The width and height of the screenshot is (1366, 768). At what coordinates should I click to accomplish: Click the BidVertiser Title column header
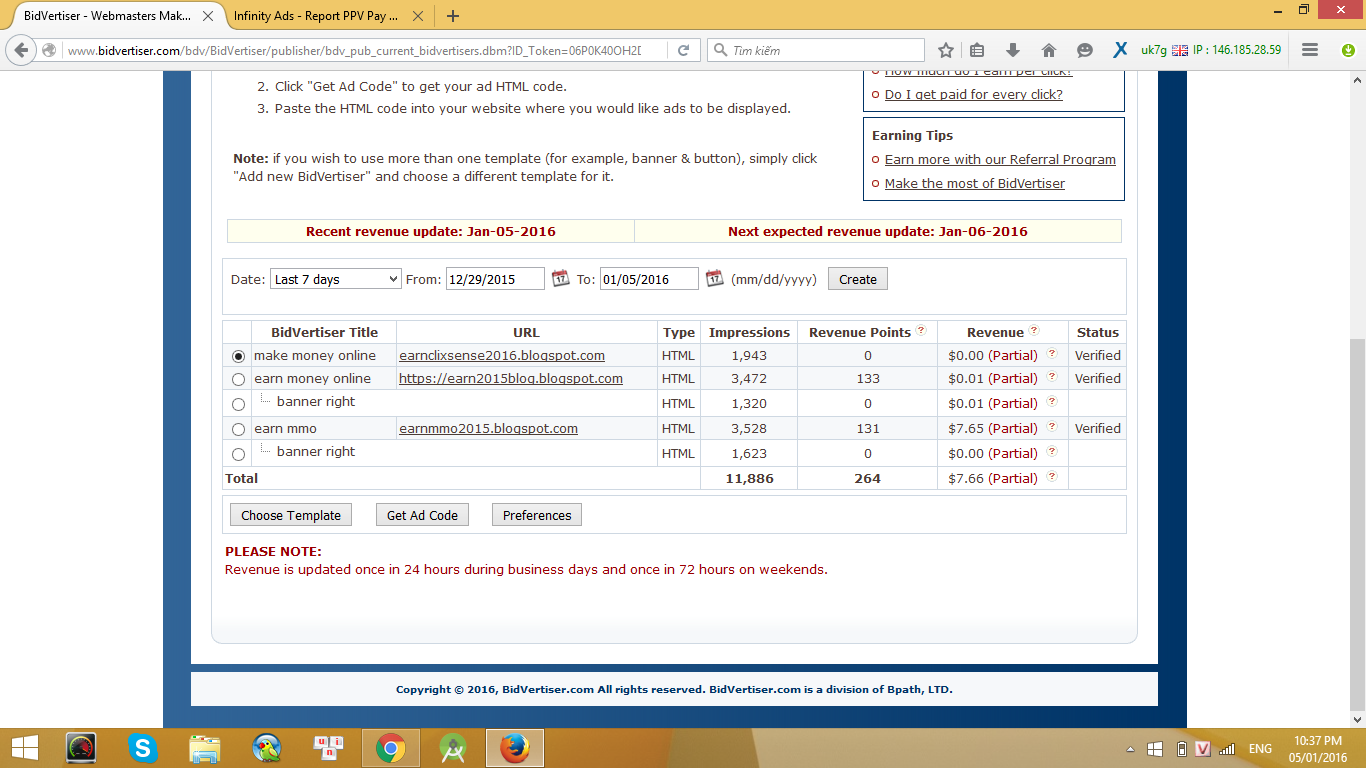[324, 332]
